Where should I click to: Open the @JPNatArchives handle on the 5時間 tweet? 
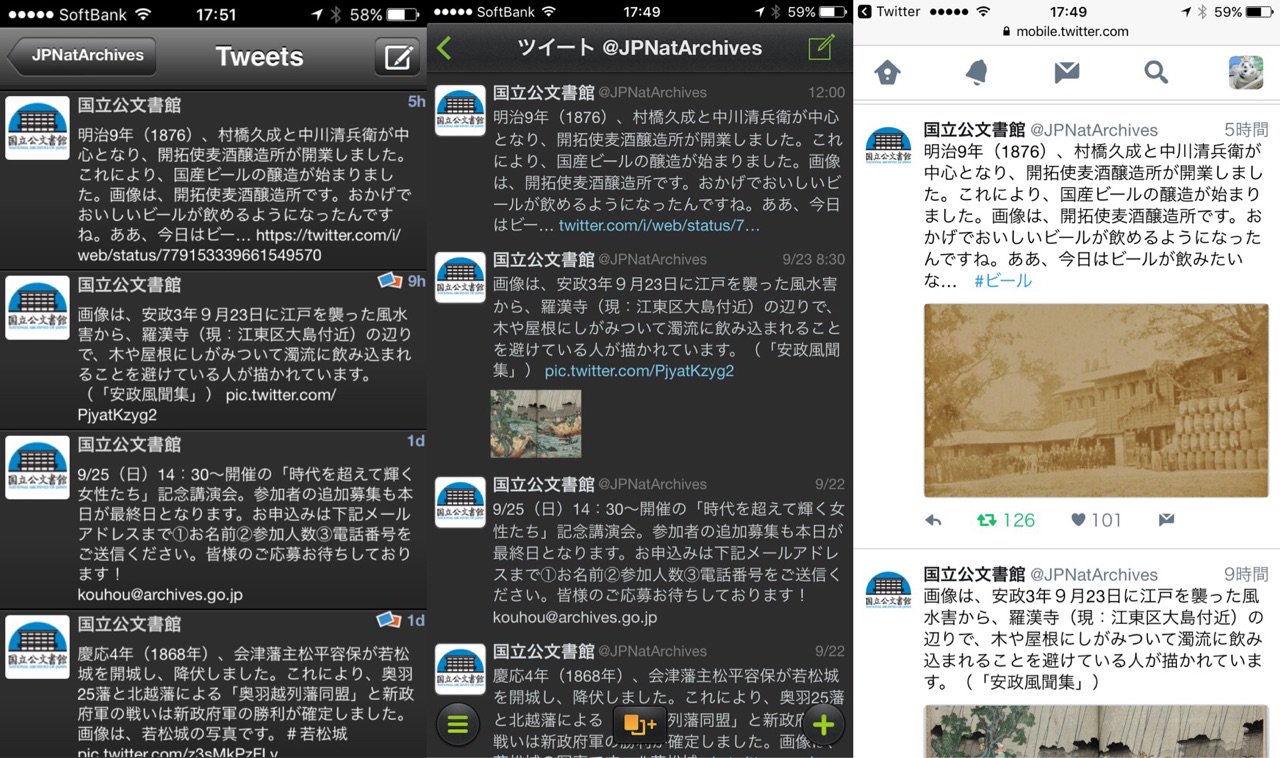[1094, 130]
